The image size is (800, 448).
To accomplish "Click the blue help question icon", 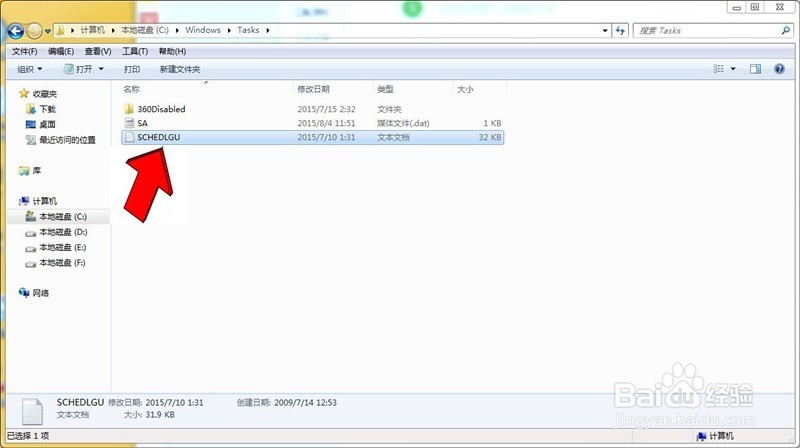I will click(779, 69).
